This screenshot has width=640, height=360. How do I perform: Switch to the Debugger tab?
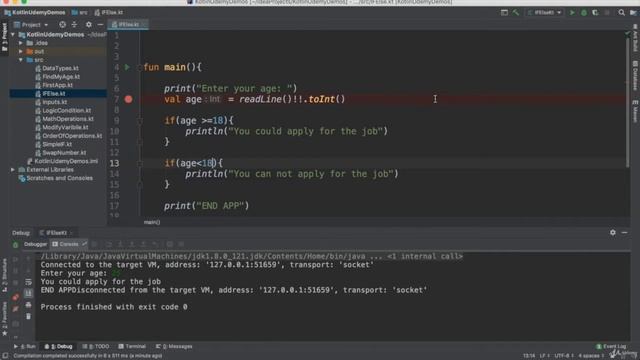click(35, 244)
